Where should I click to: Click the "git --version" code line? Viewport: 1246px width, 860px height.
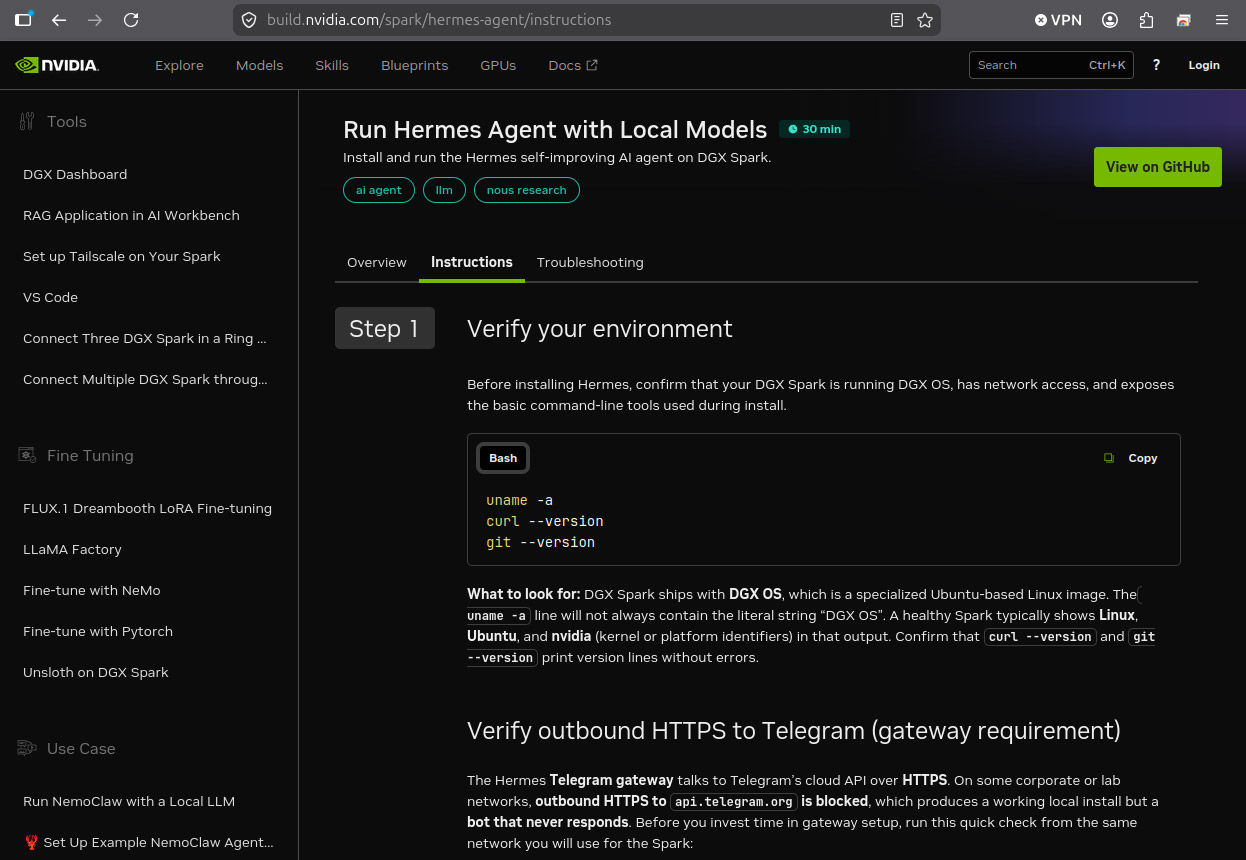(x=541, y=542)
